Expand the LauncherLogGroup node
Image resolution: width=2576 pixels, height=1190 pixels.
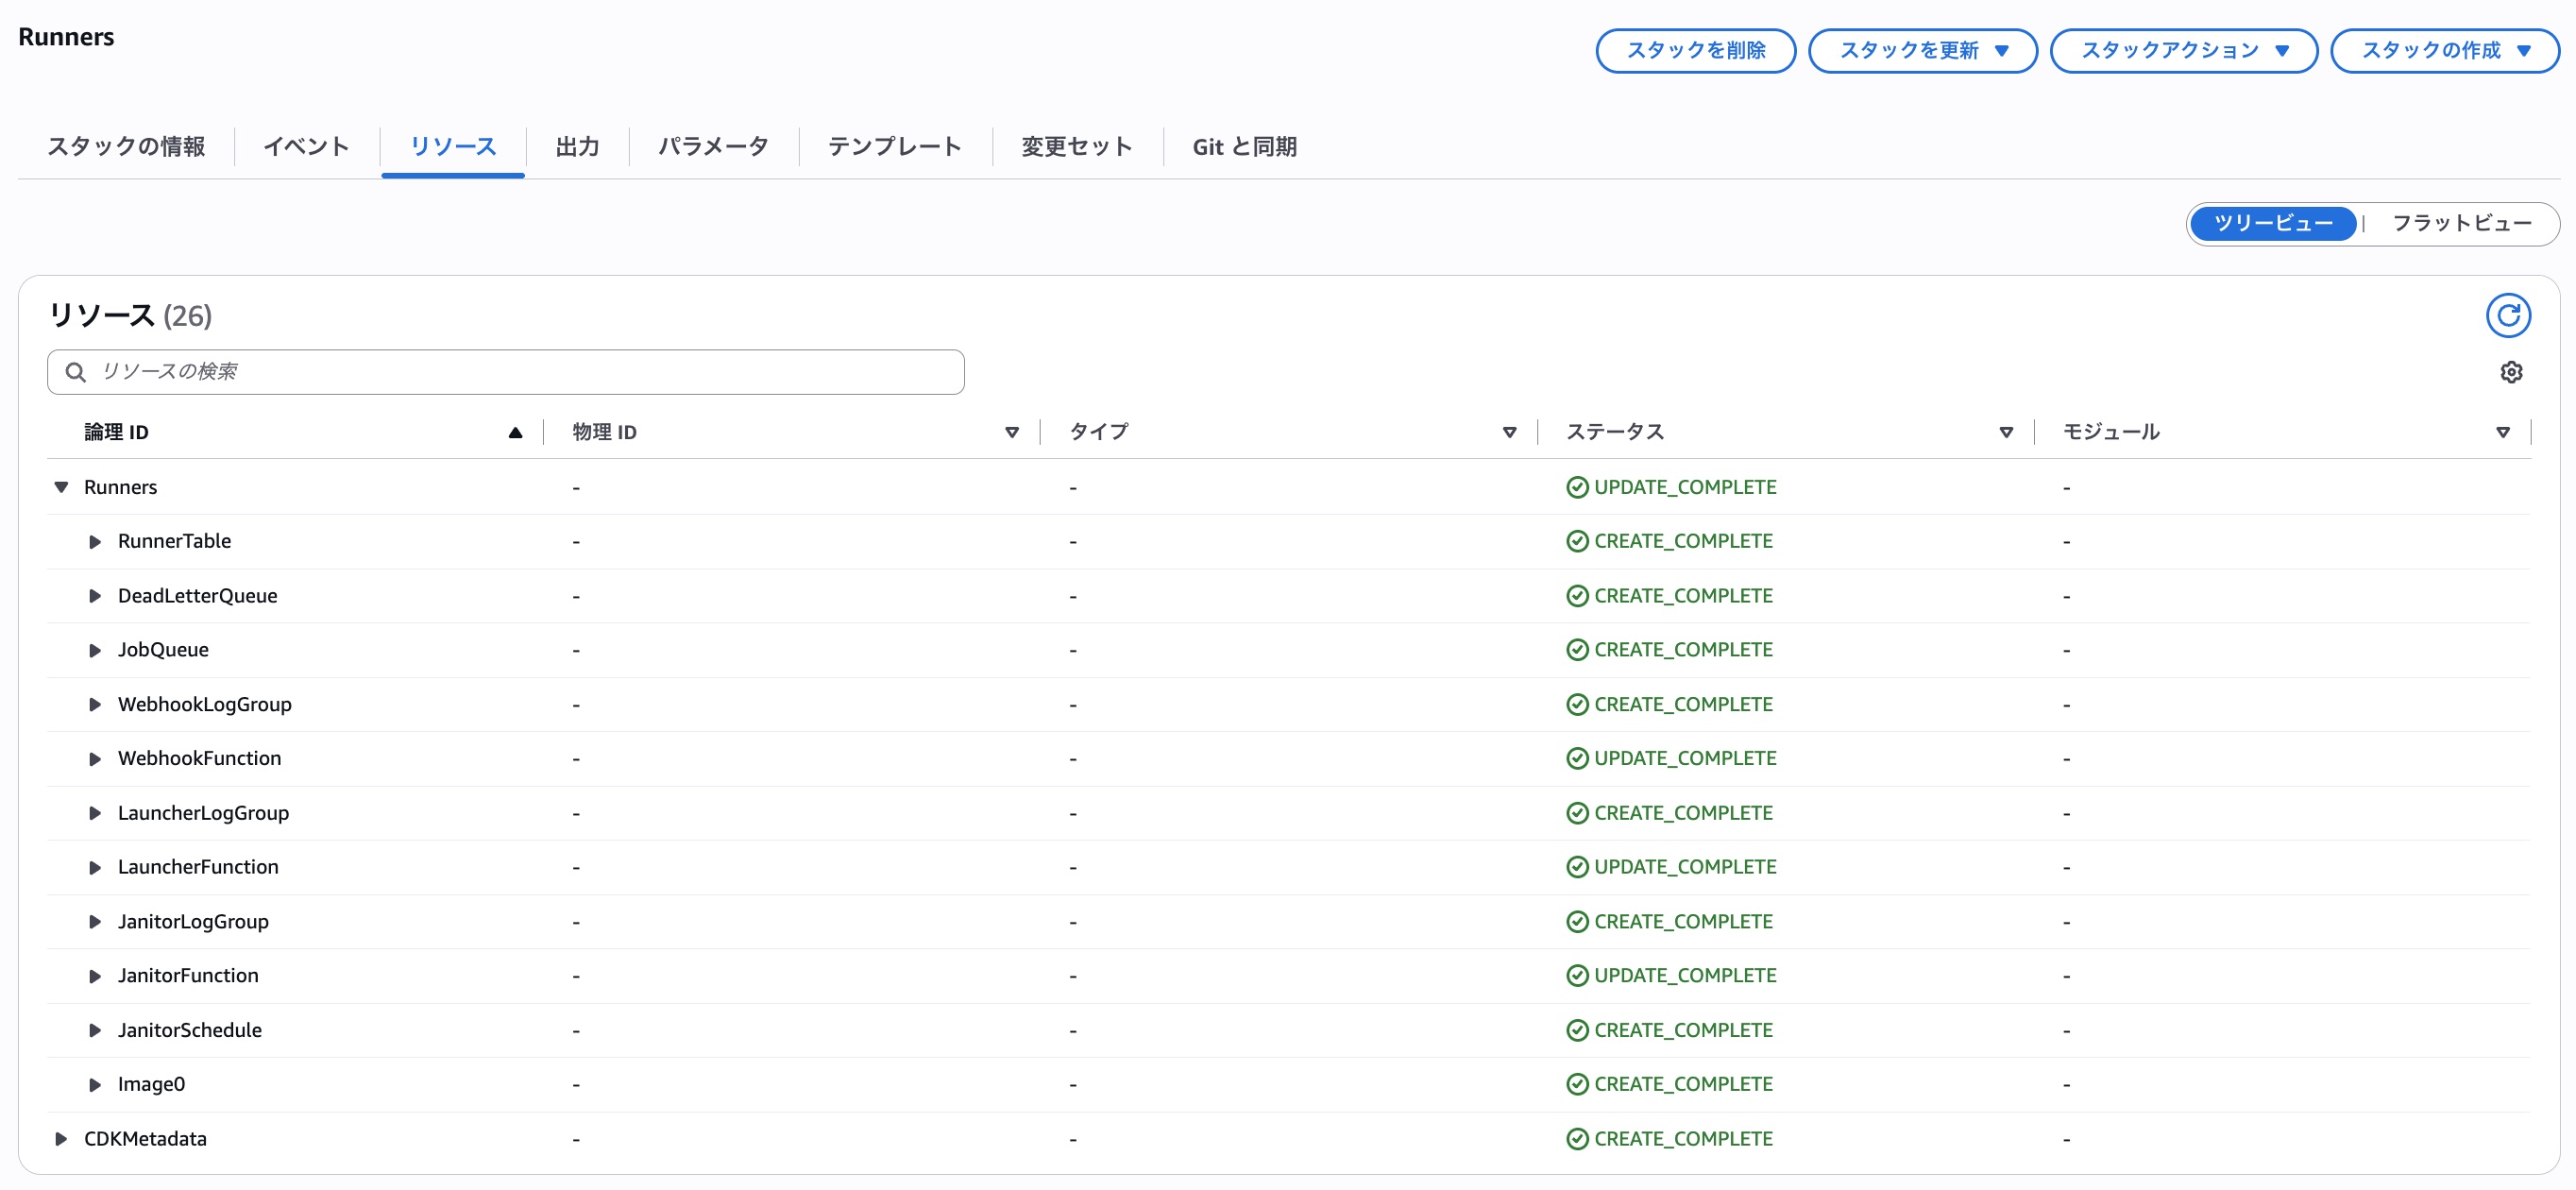click(95, 813)
